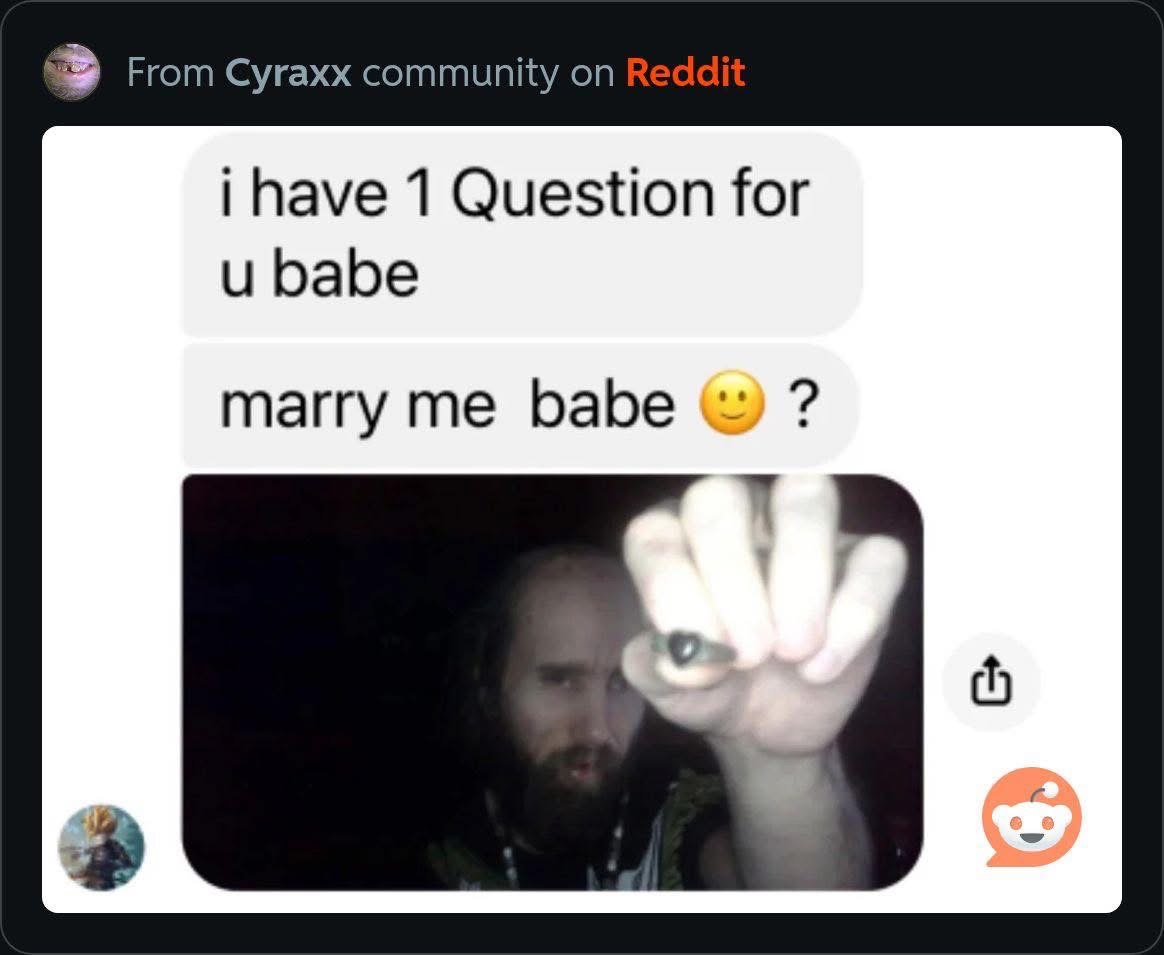Click the word "Question" in the first message
The width and height of the screenshot is (1164, 955).
click(x=583, y=195)
